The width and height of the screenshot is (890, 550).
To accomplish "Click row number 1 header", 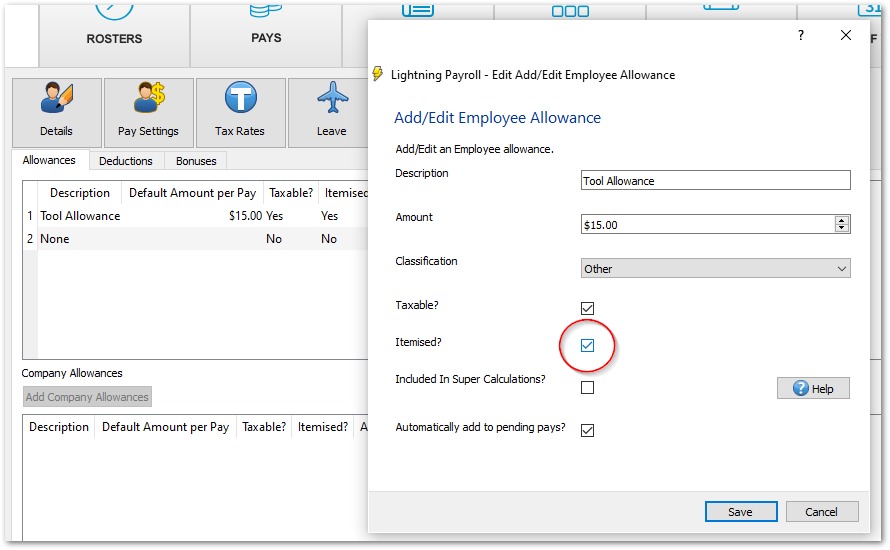I will (30, 216).
